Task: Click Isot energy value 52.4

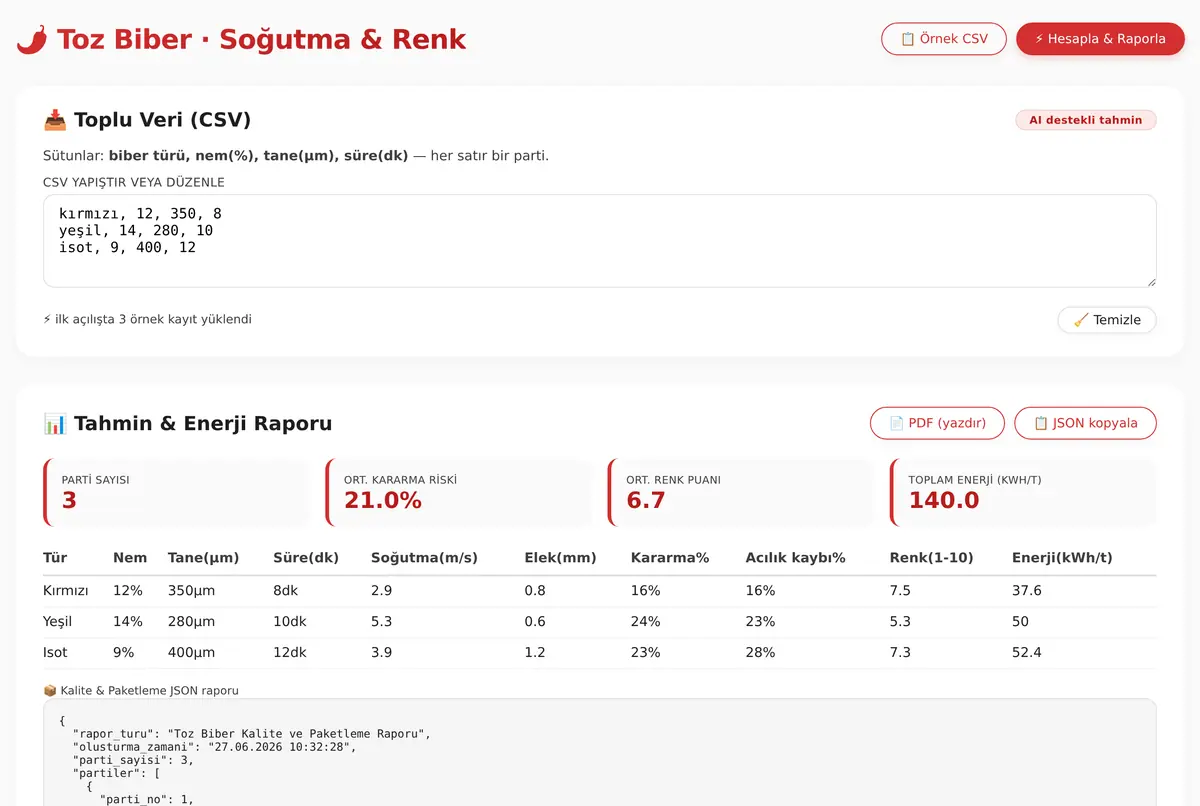Action: [x=1027, y=653]
